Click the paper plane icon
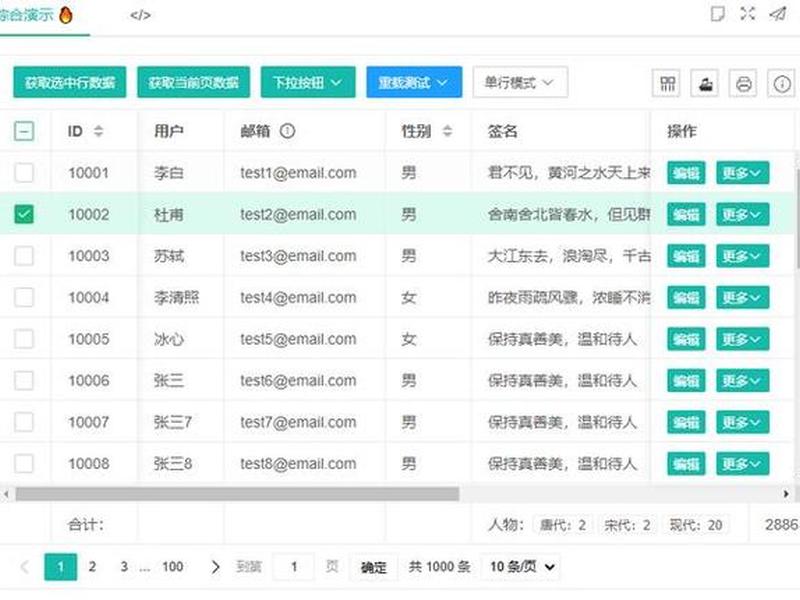This screenshot has width=800, height=600. [x=778, y=14]
